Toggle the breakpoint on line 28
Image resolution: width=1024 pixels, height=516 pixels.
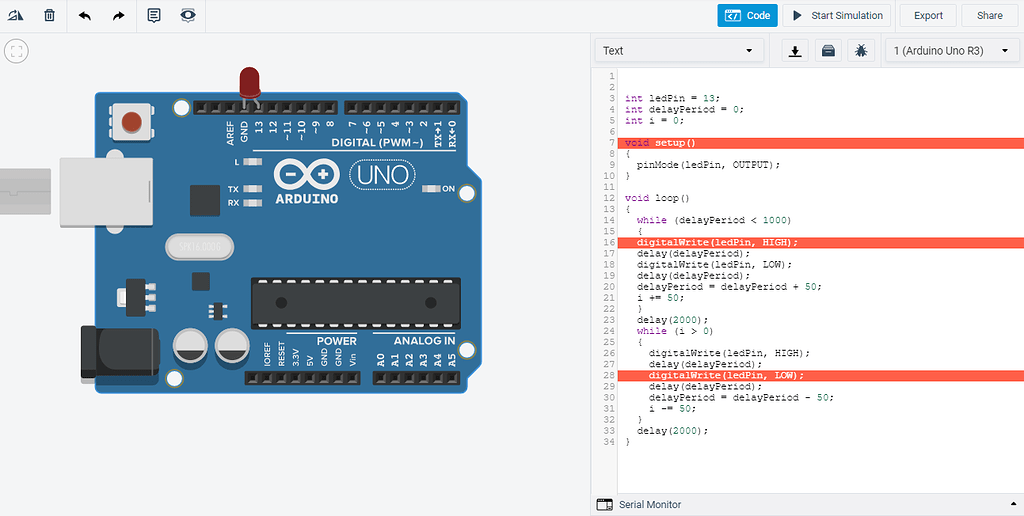pos(609,376)
